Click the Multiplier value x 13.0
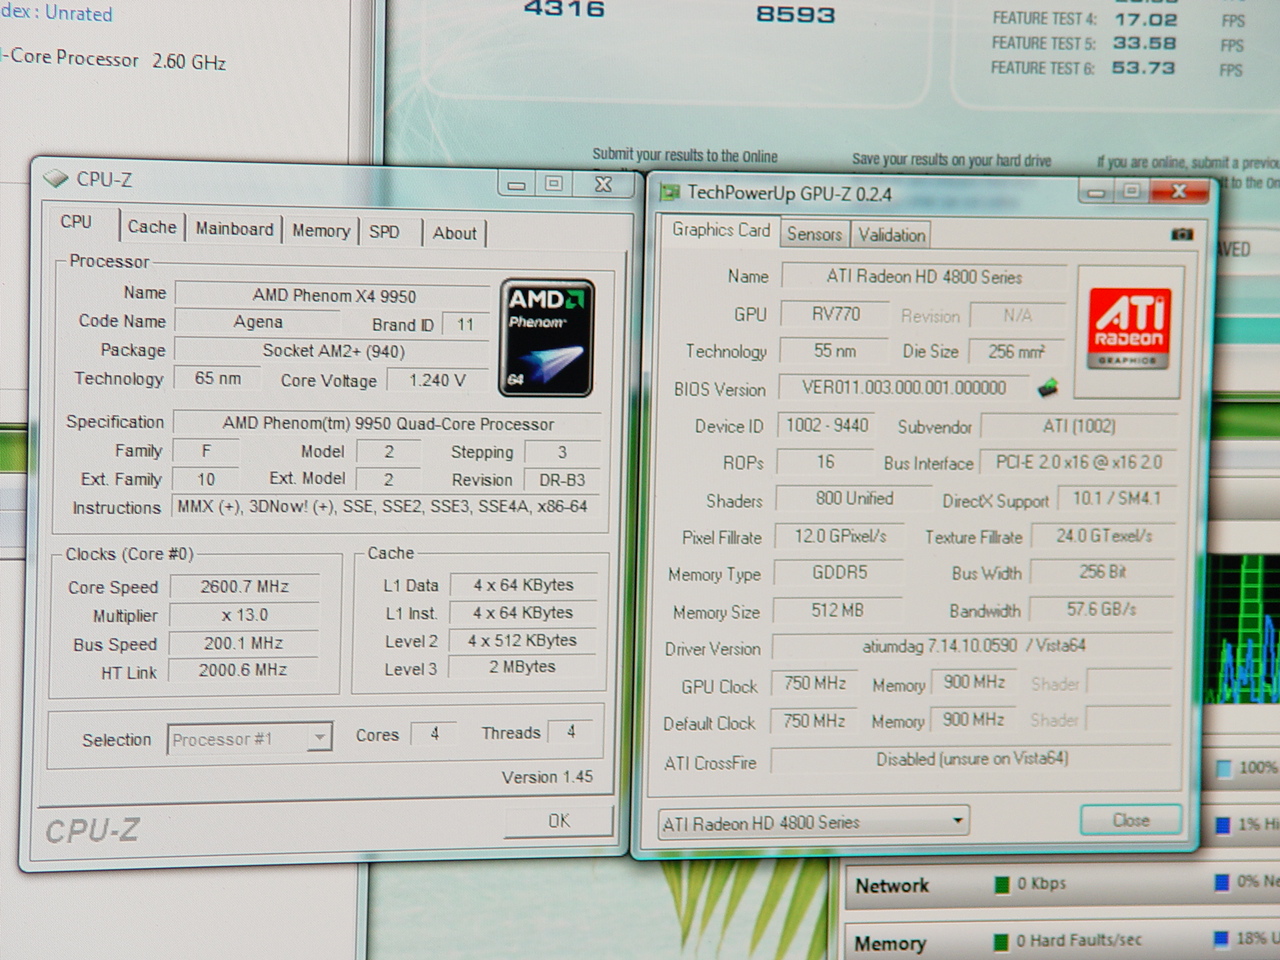Image resolution: width=1280 pixels, height=960 pixels. [244, 615]
